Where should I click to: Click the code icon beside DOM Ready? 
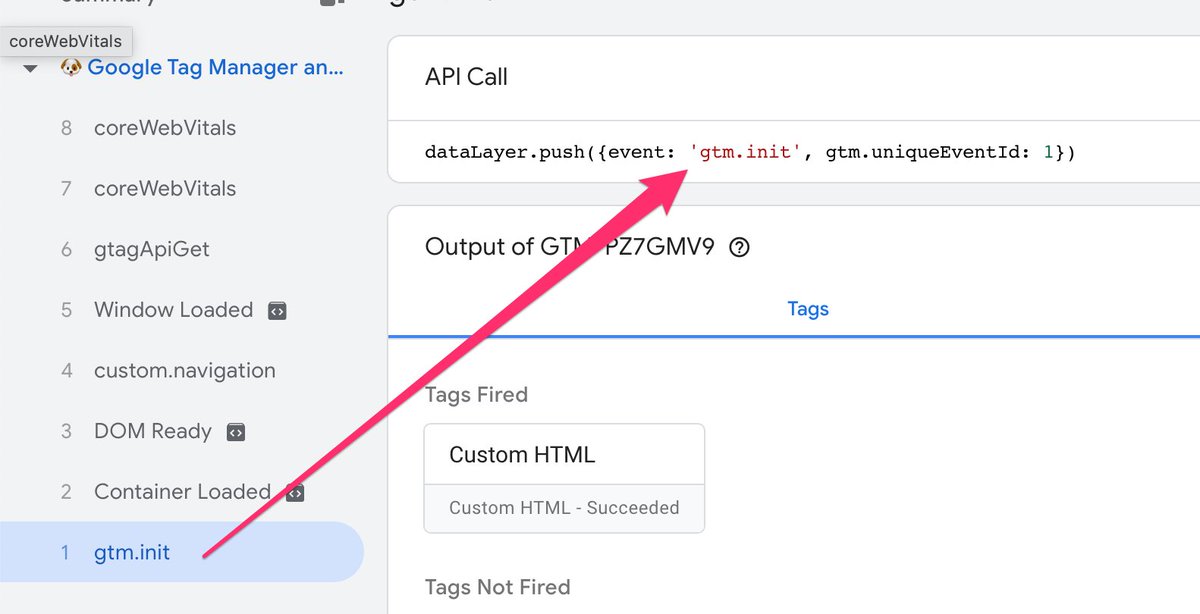pos(234,431)
